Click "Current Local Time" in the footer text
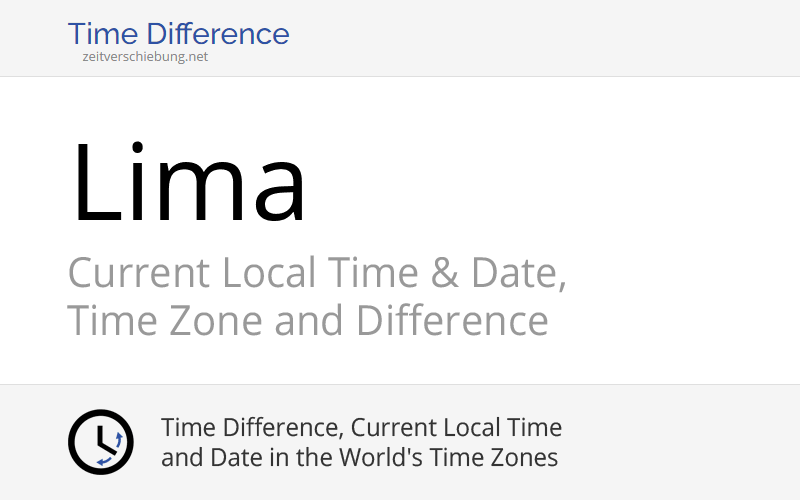800x500 pixels. click(x=457, y=428)
